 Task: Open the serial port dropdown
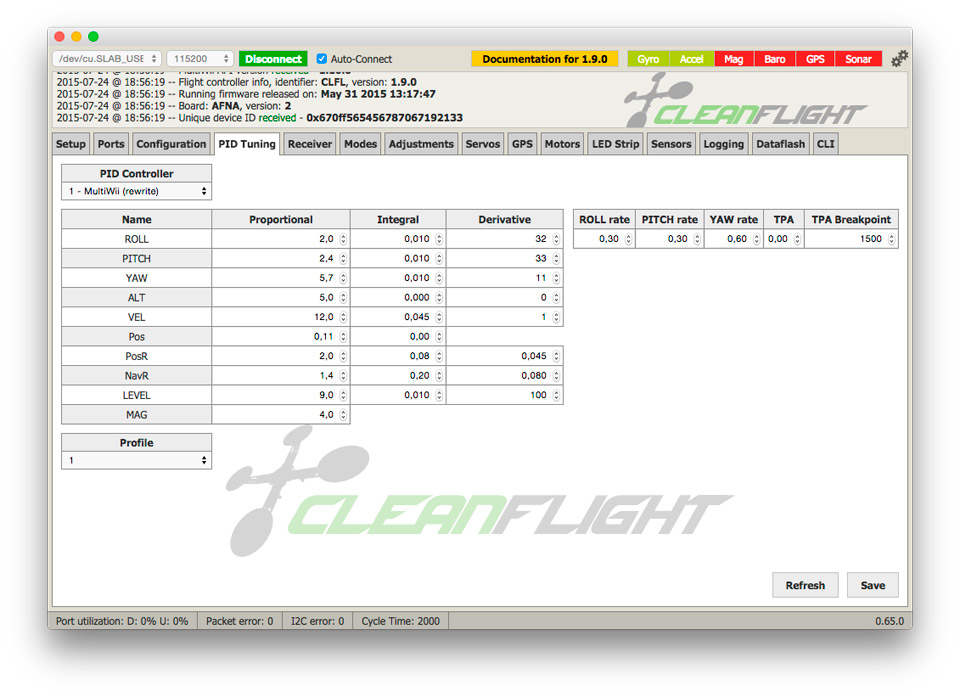(x=107, y=59)
